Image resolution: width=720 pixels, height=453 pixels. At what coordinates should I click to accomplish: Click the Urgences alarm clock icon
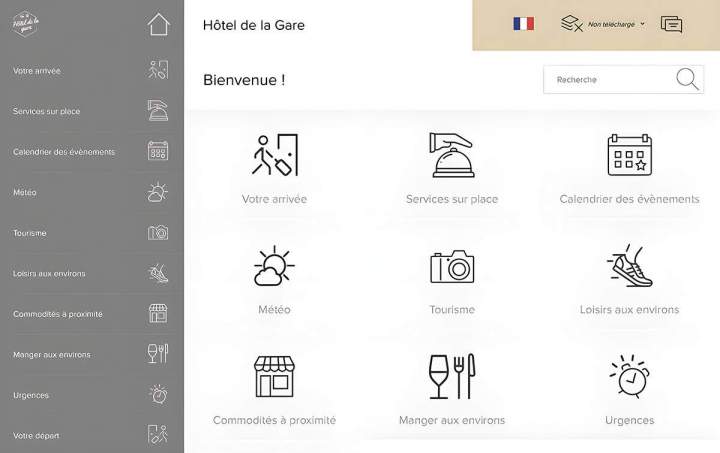629,375
